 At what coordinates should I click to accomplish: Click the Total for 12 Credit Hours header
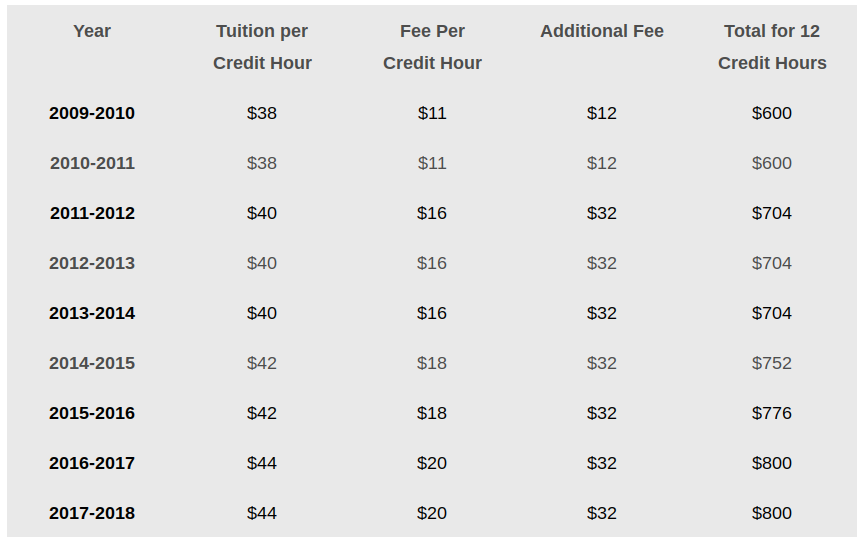pos(772,47)
